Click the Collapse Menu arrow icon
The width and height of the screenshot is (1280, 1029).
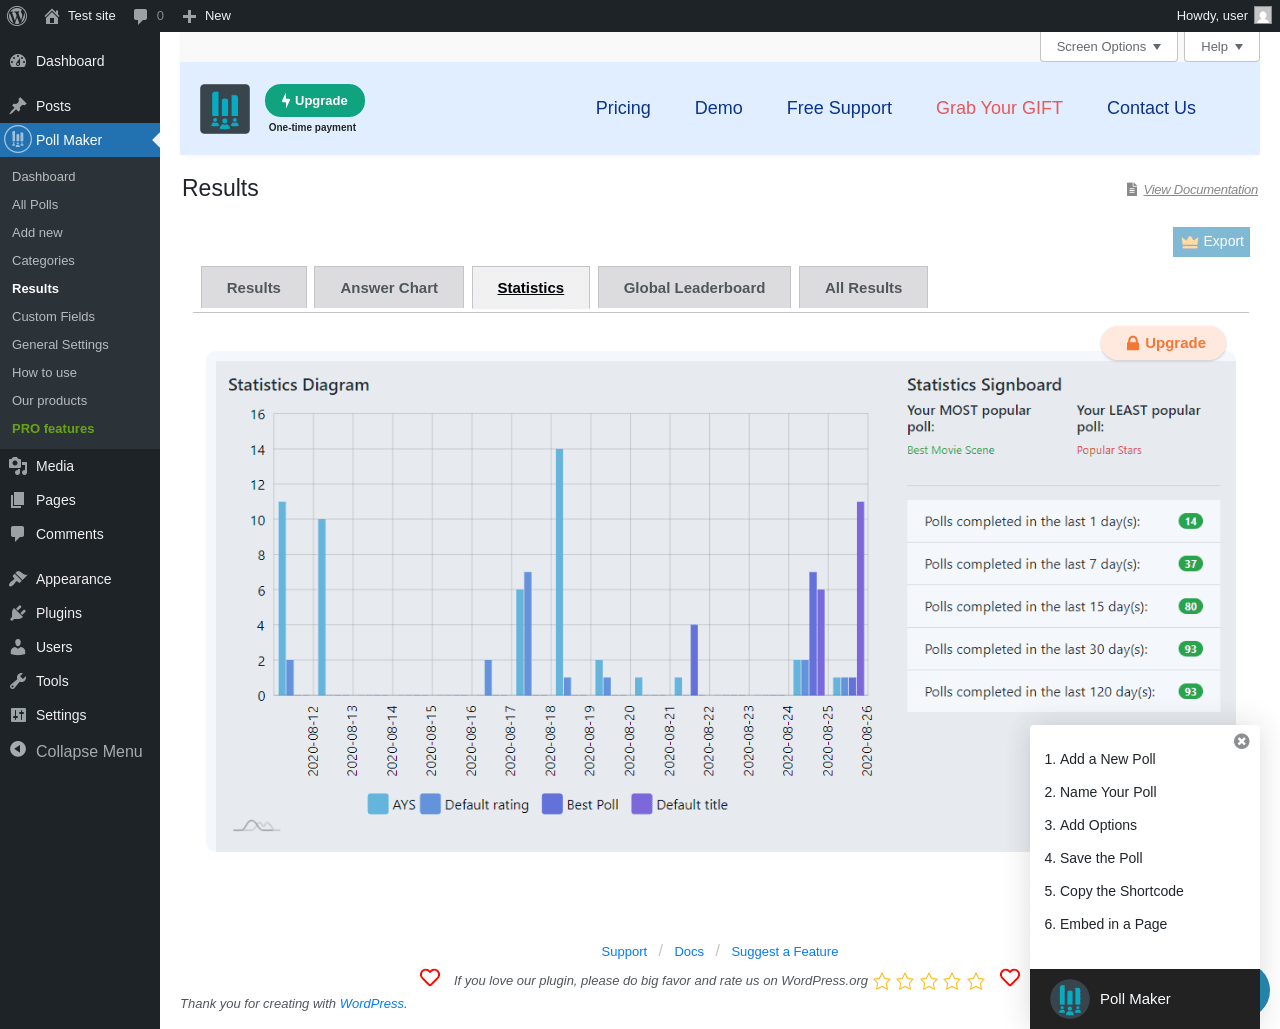(x=18, y=750)
